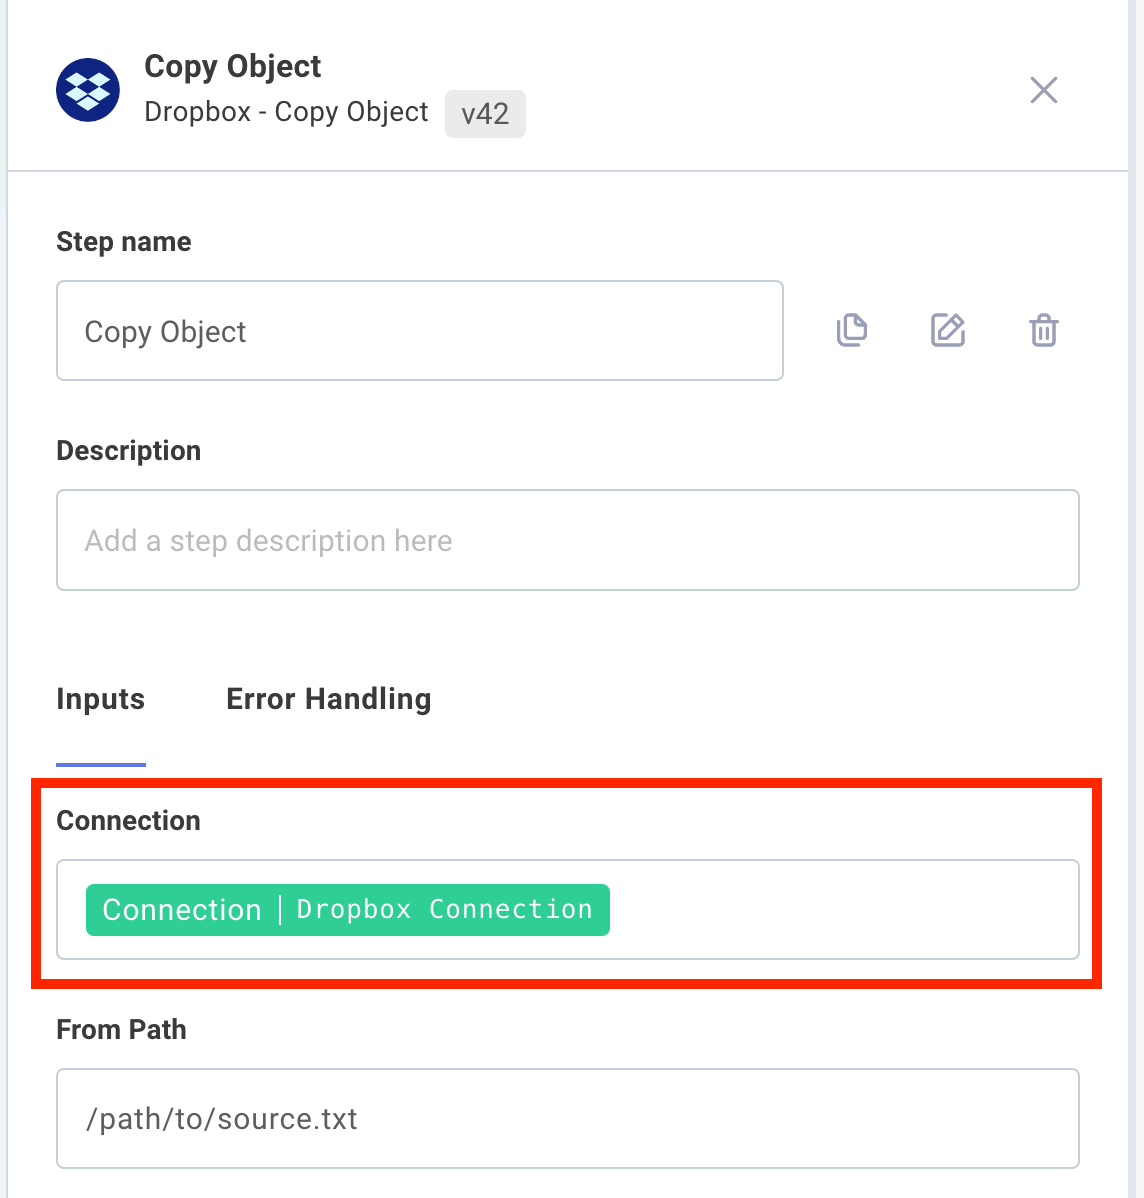Click the Step name label
Screen dimensions: 1144x1198
123,241
